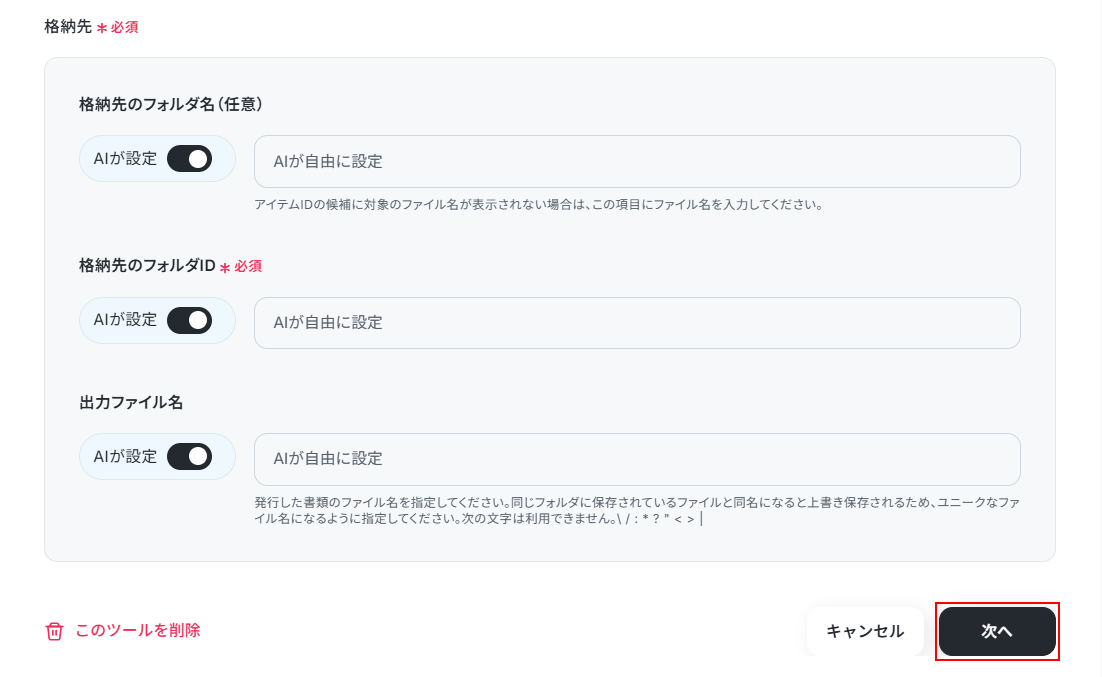Click the このツールを削除 link text
The height and width of the screenshot is (677, 1102).
click(138, 631)
